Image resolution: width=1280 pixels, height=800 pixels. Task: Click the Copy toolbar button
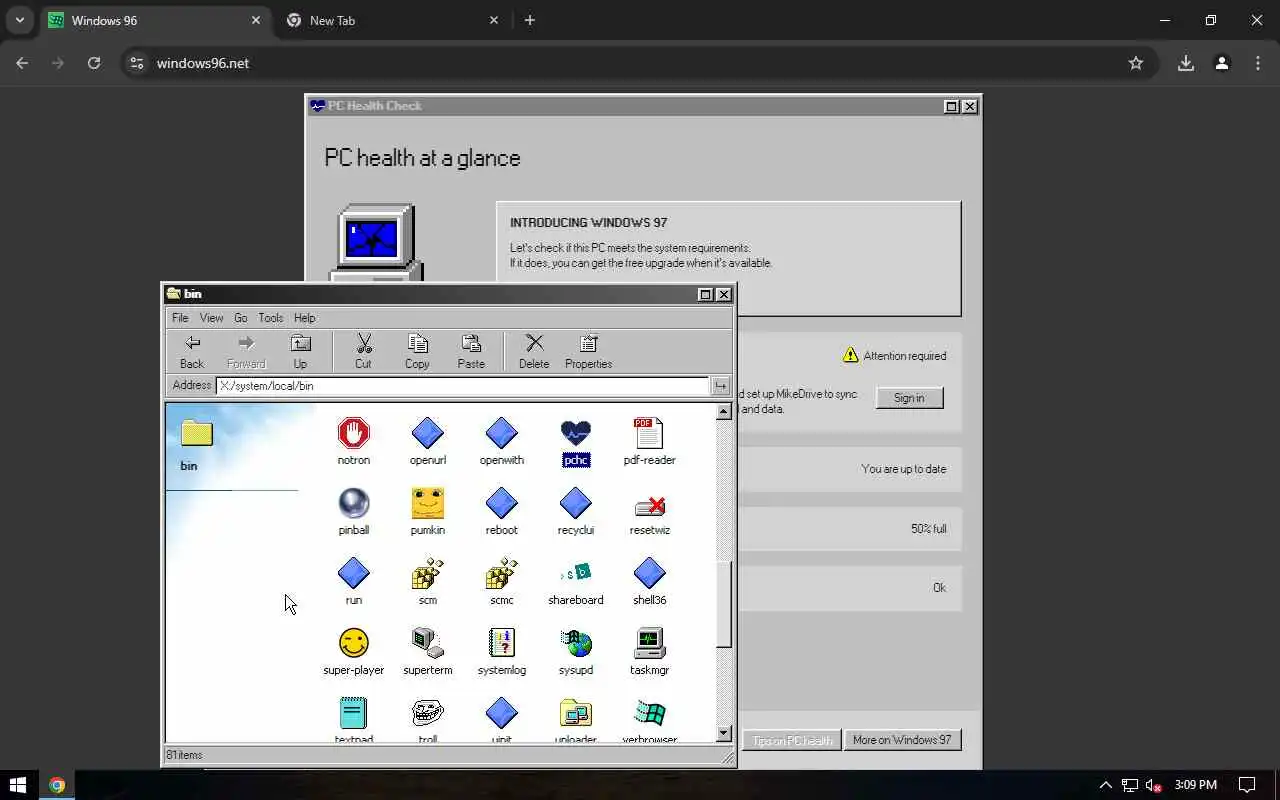click(x=417, y=352)
